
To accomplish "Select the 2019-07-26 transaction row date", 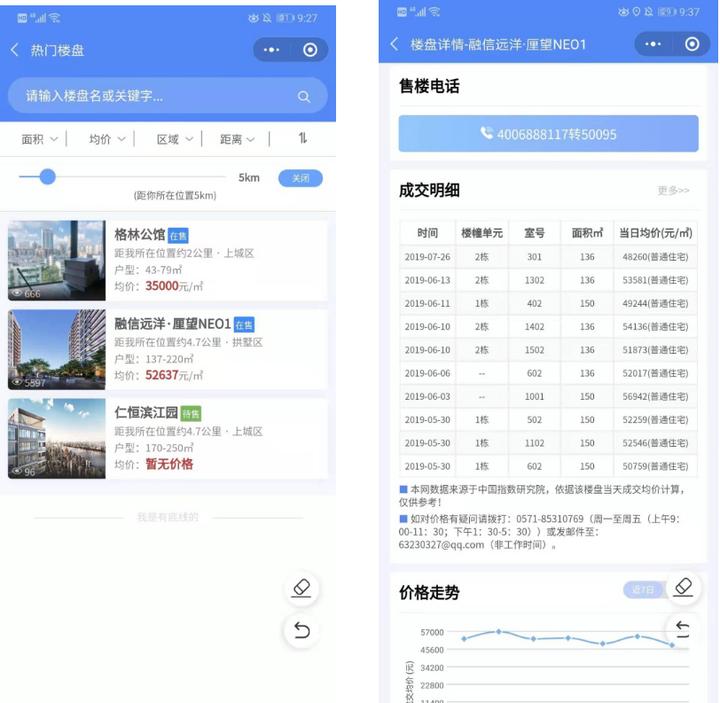I will coord(427,257).
